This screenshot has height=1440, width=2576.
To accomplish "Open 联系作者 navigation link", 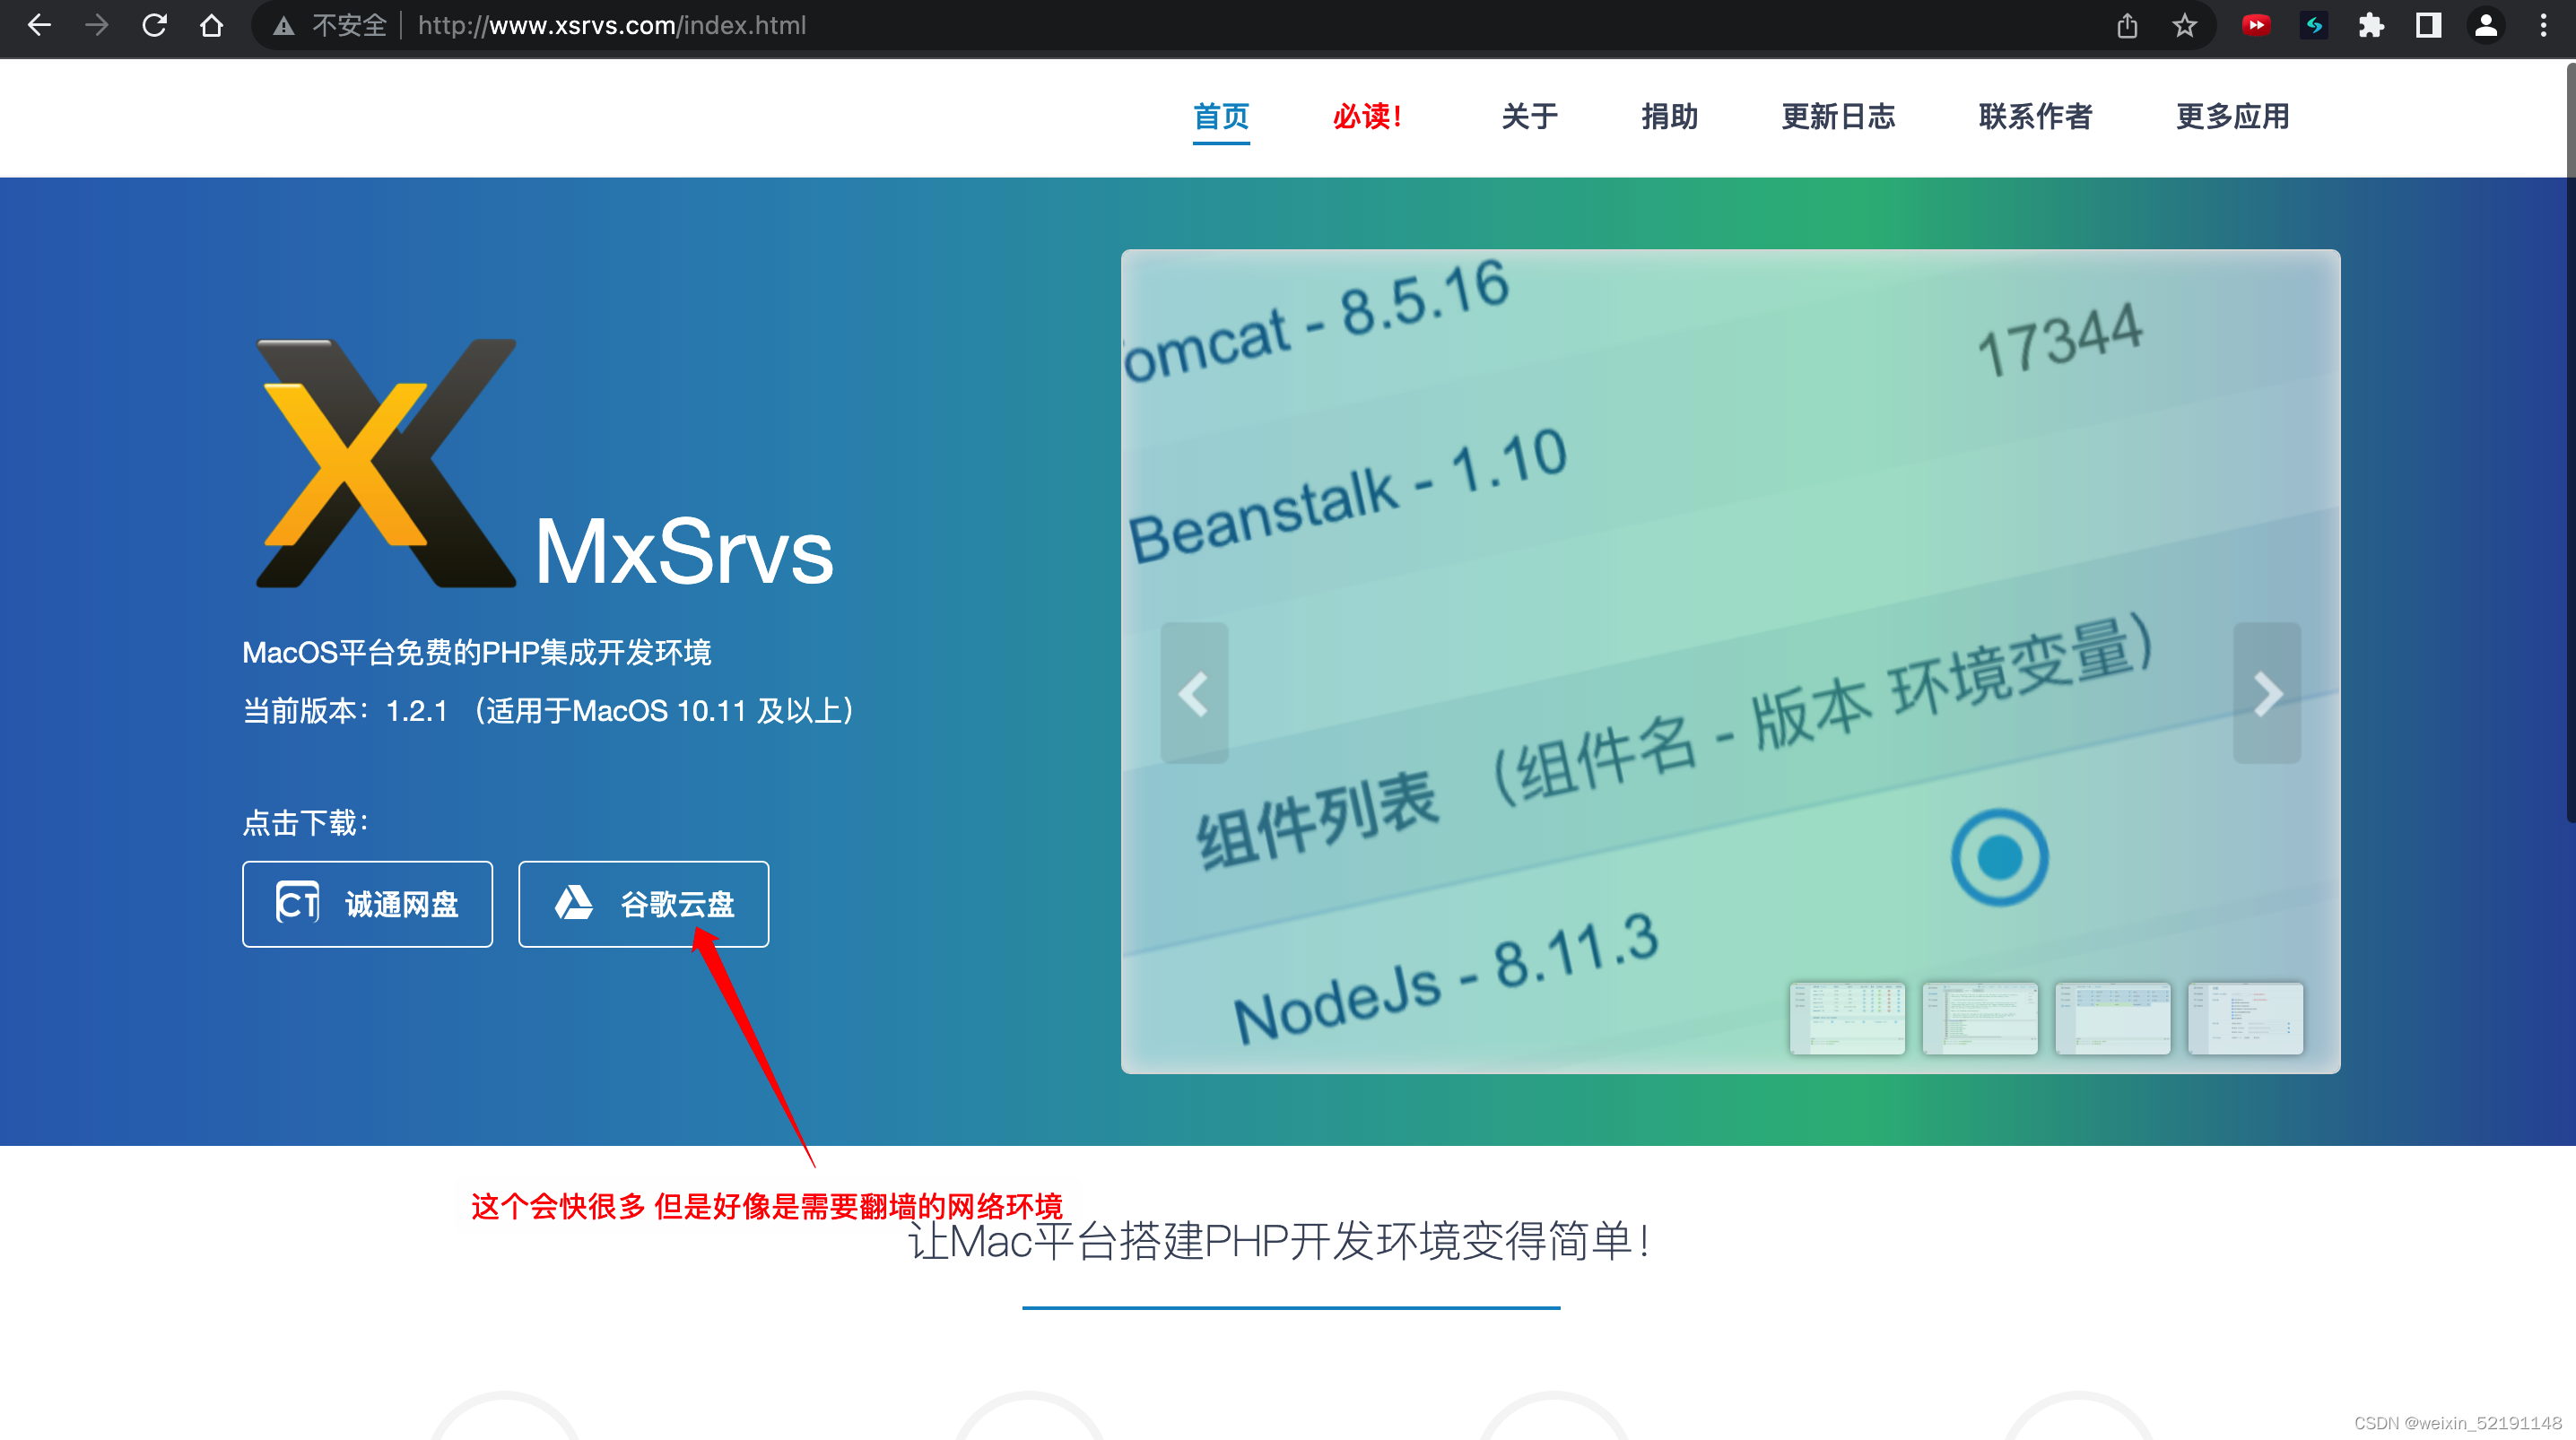I will [x=2035, y=116].
